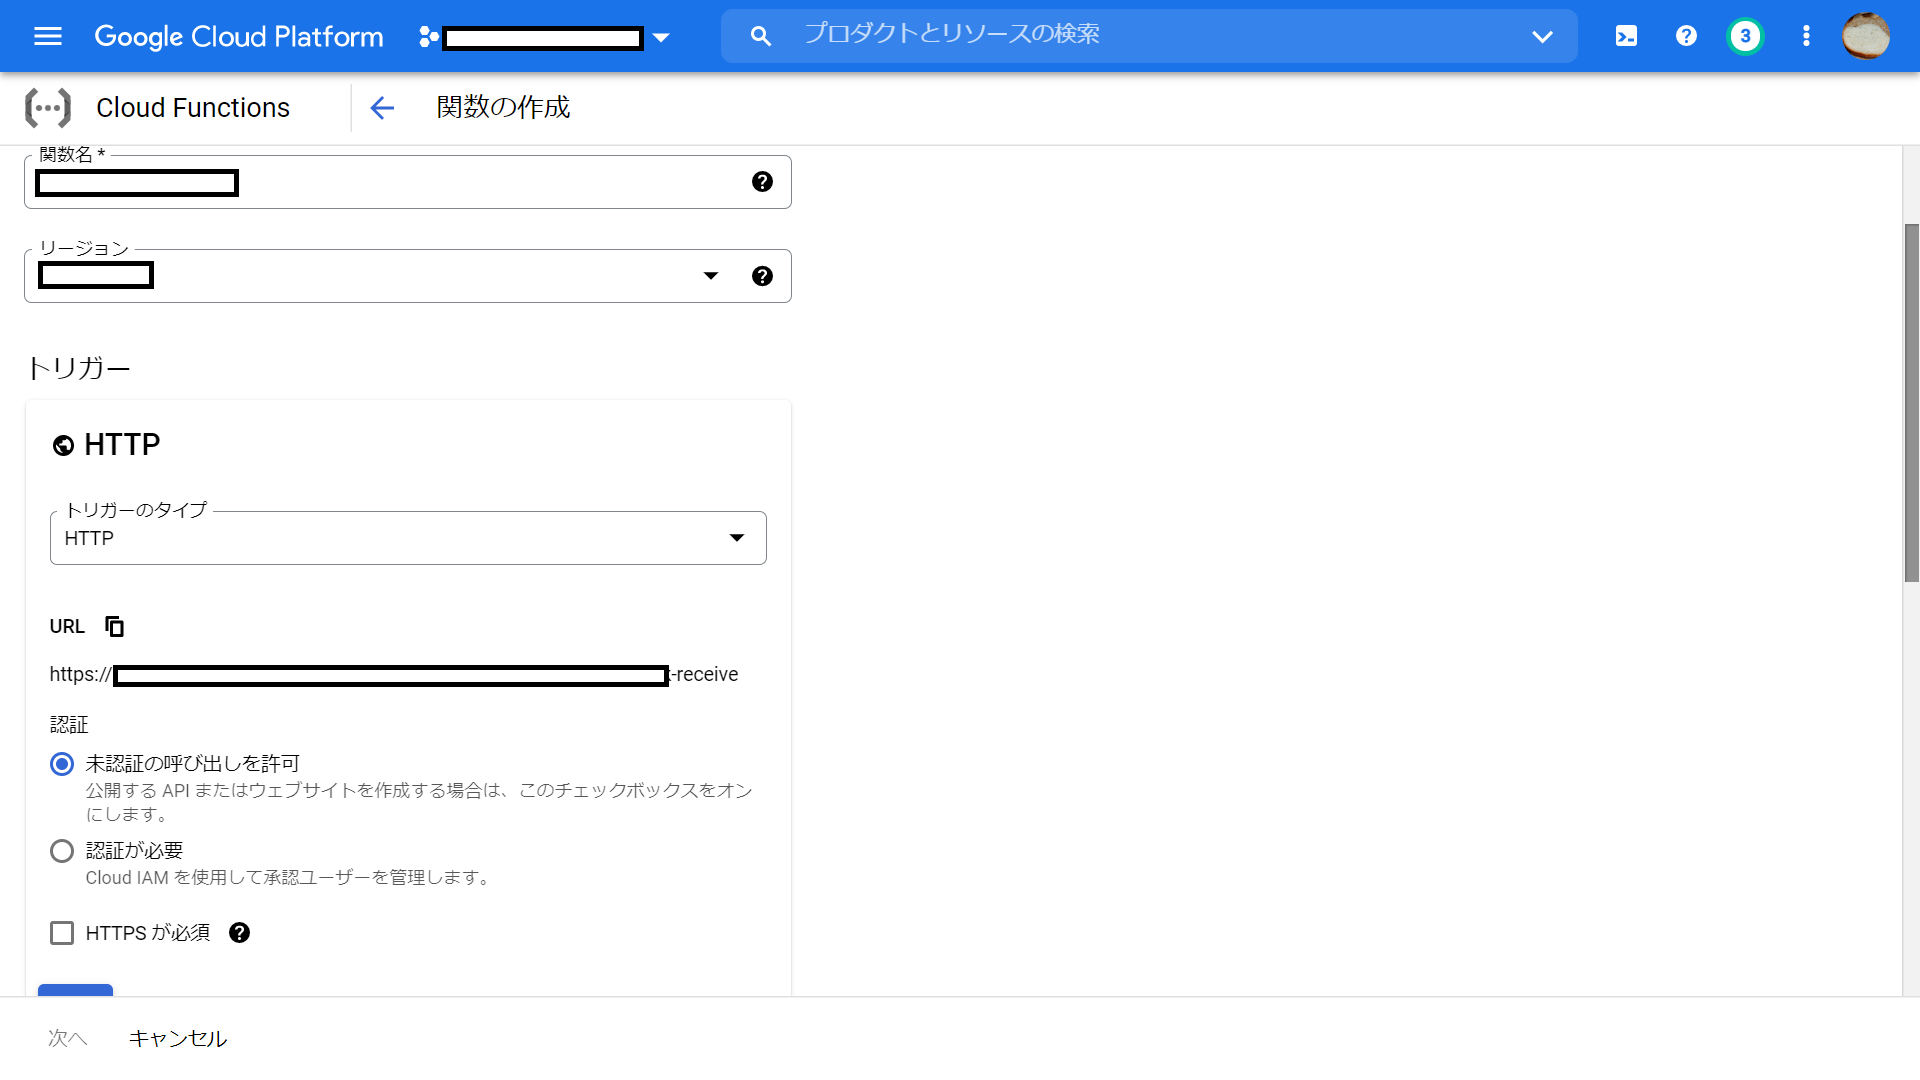Image resolution: width=1920 pixels, height=1080 pixels.
Task: Click the Cloud Functions menu label
Action: click(x=192, y=107)
